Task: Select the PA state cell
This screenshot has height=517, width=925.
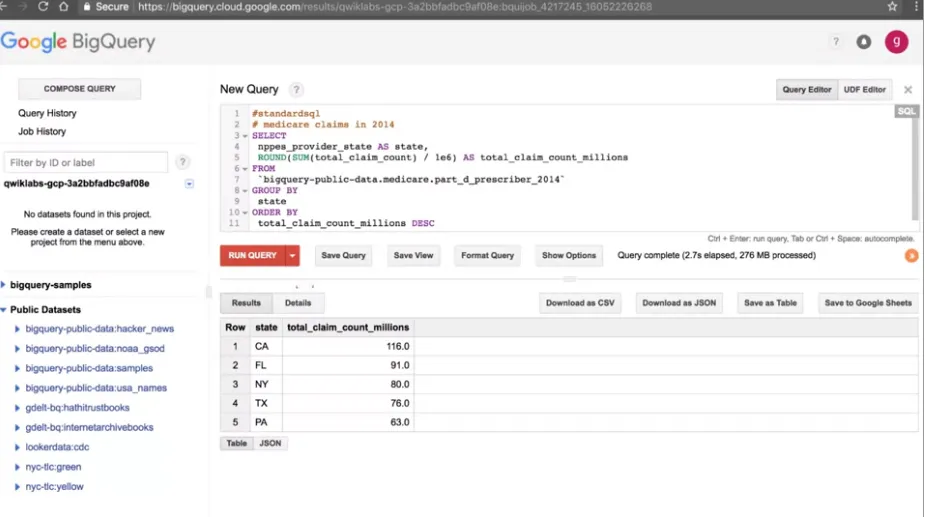Action: pyautogui.click(x=267, y=423)
